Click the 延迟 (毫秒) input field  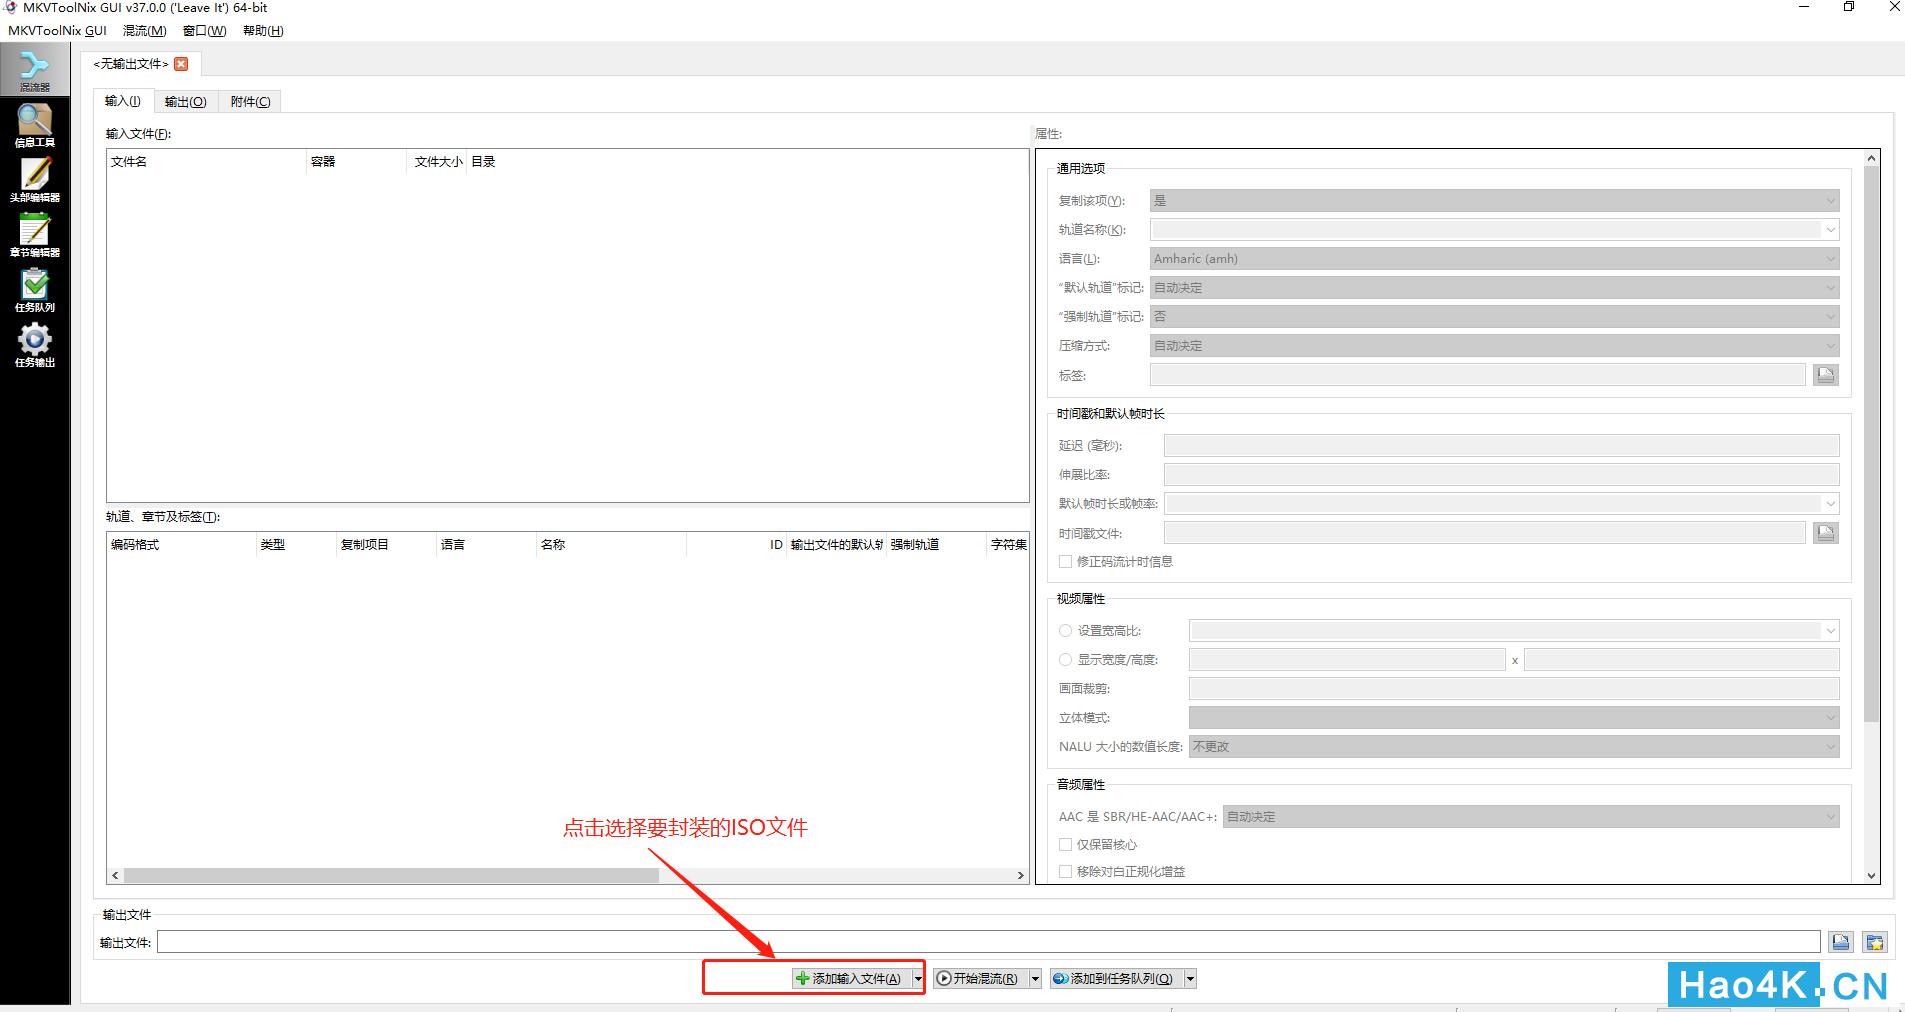(x=1501, y=446)
